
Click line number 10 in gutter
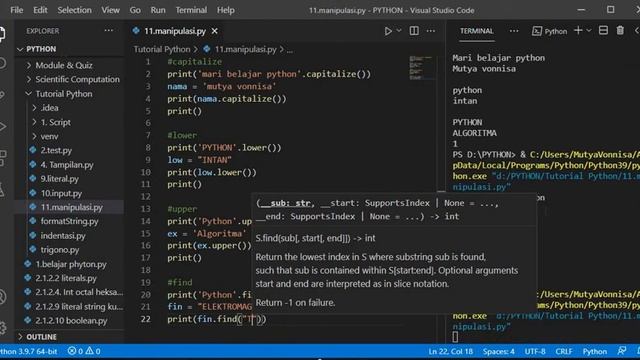tap(146, 172)
